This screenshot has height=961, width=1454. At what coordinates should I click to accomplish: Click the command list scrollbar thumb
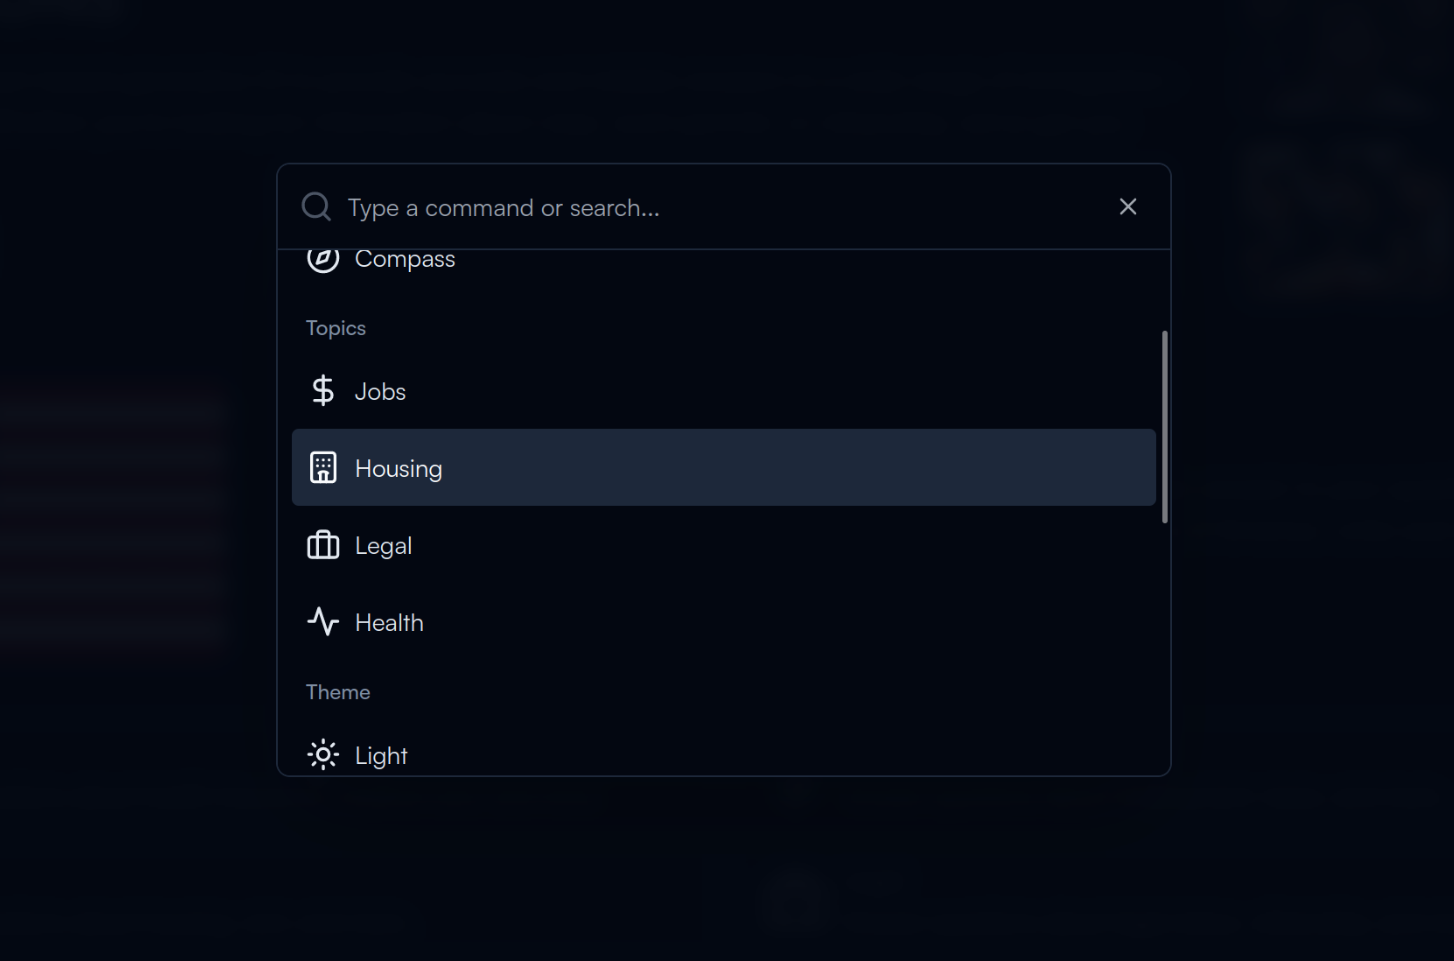[1165, 427]
